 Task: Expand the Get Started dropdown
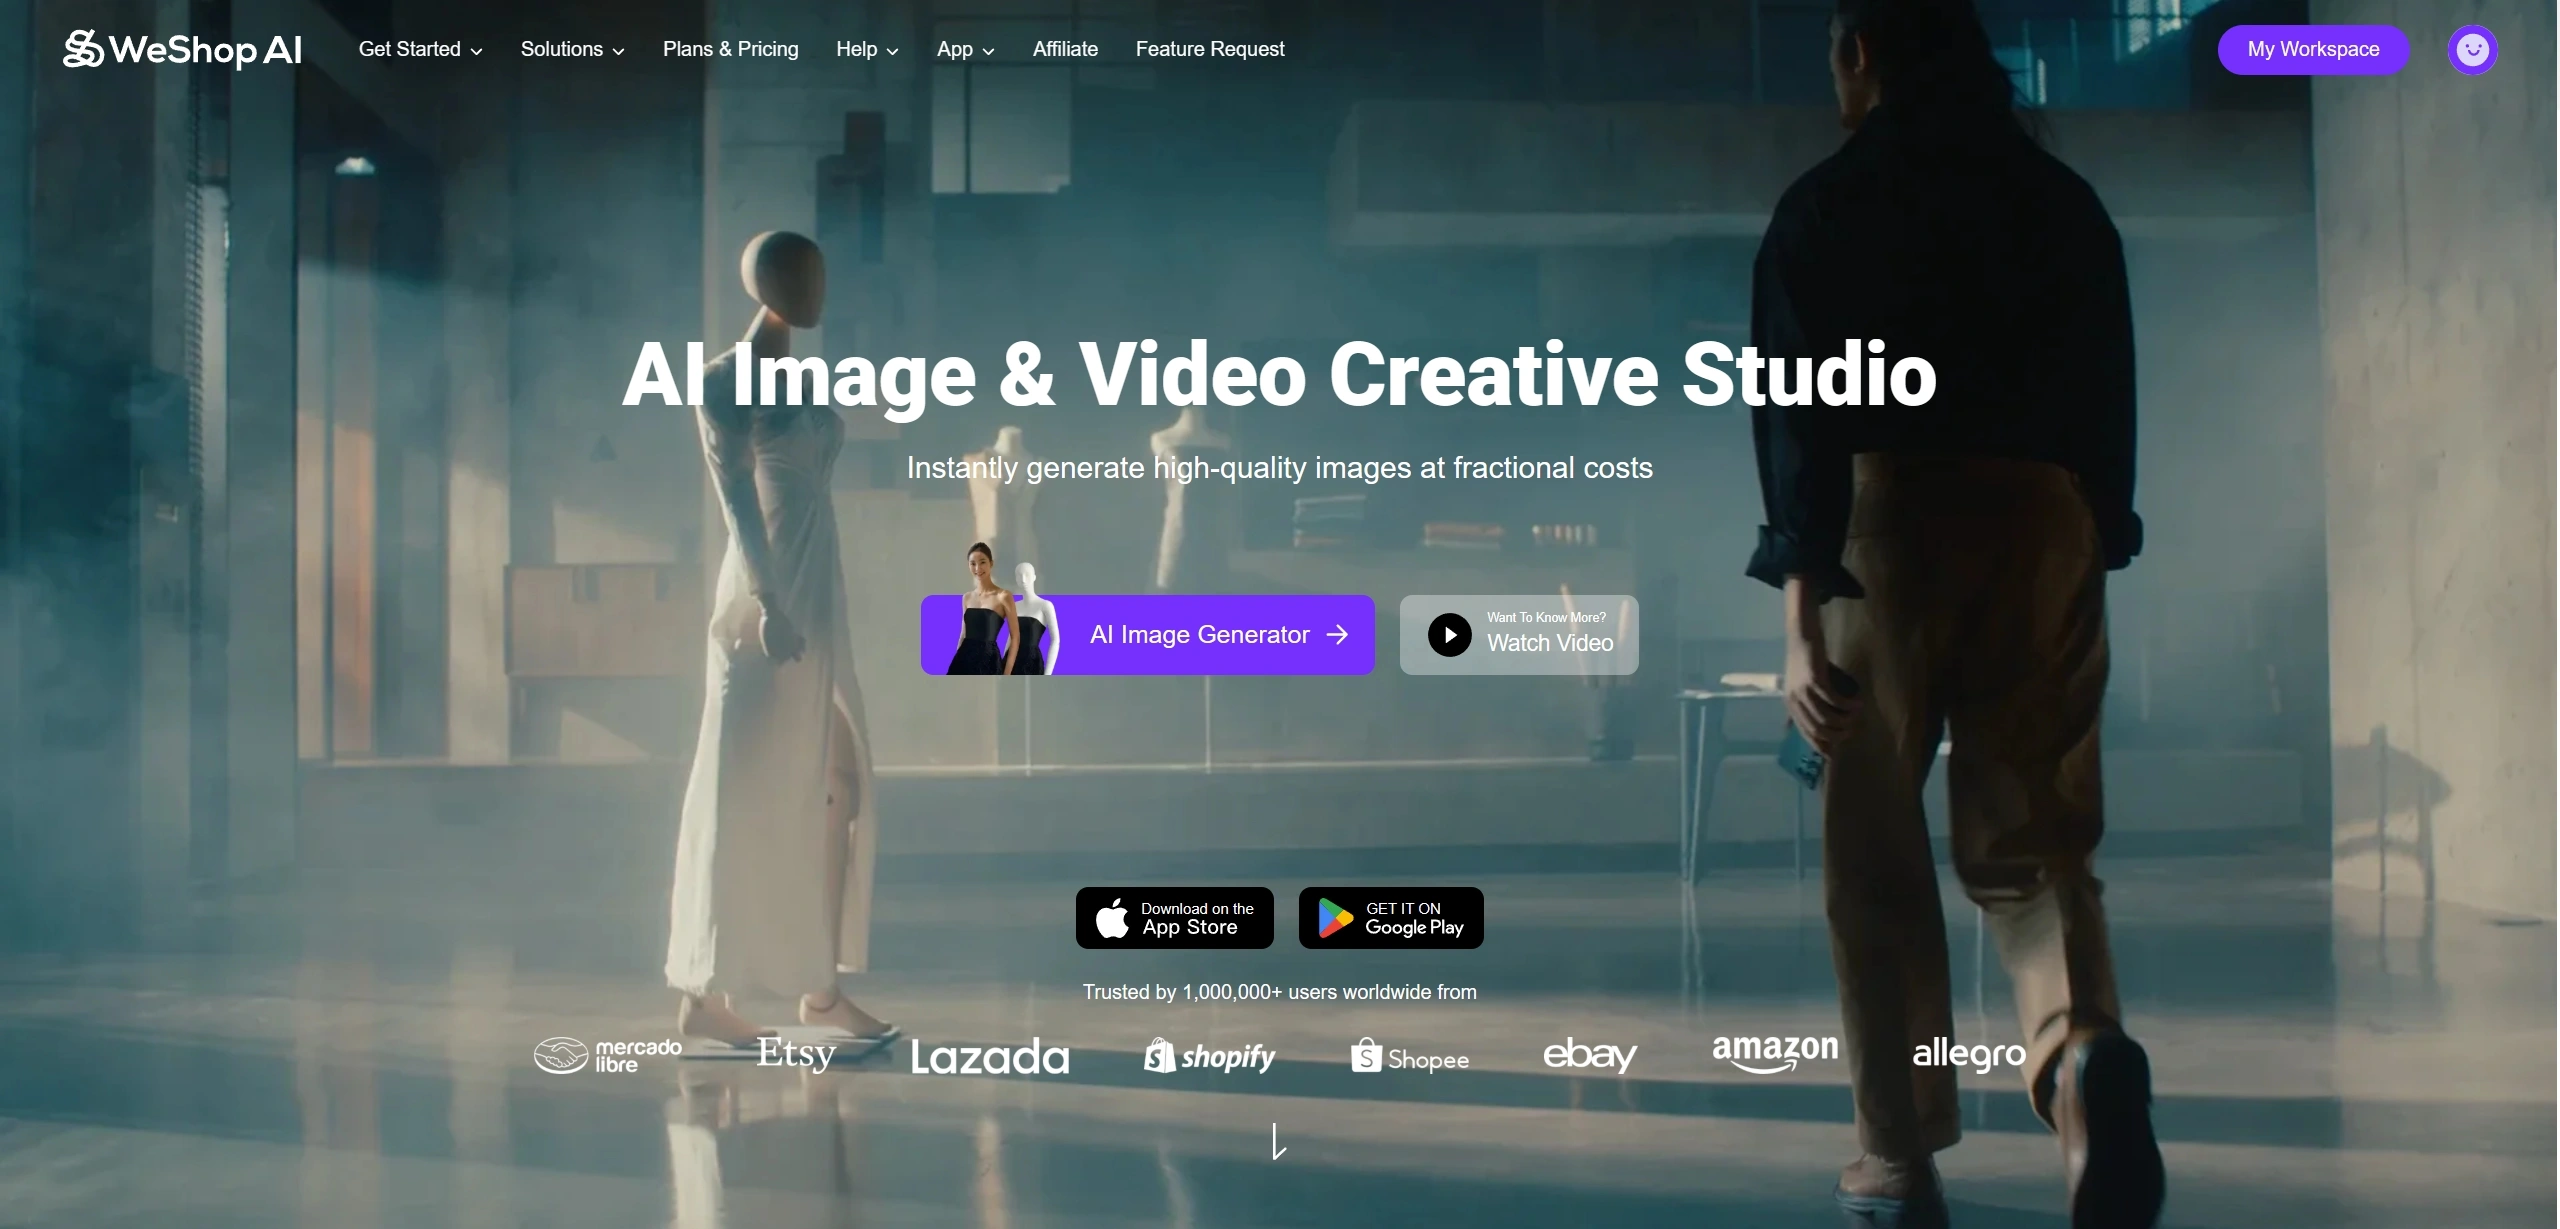[x=420, y=49]
